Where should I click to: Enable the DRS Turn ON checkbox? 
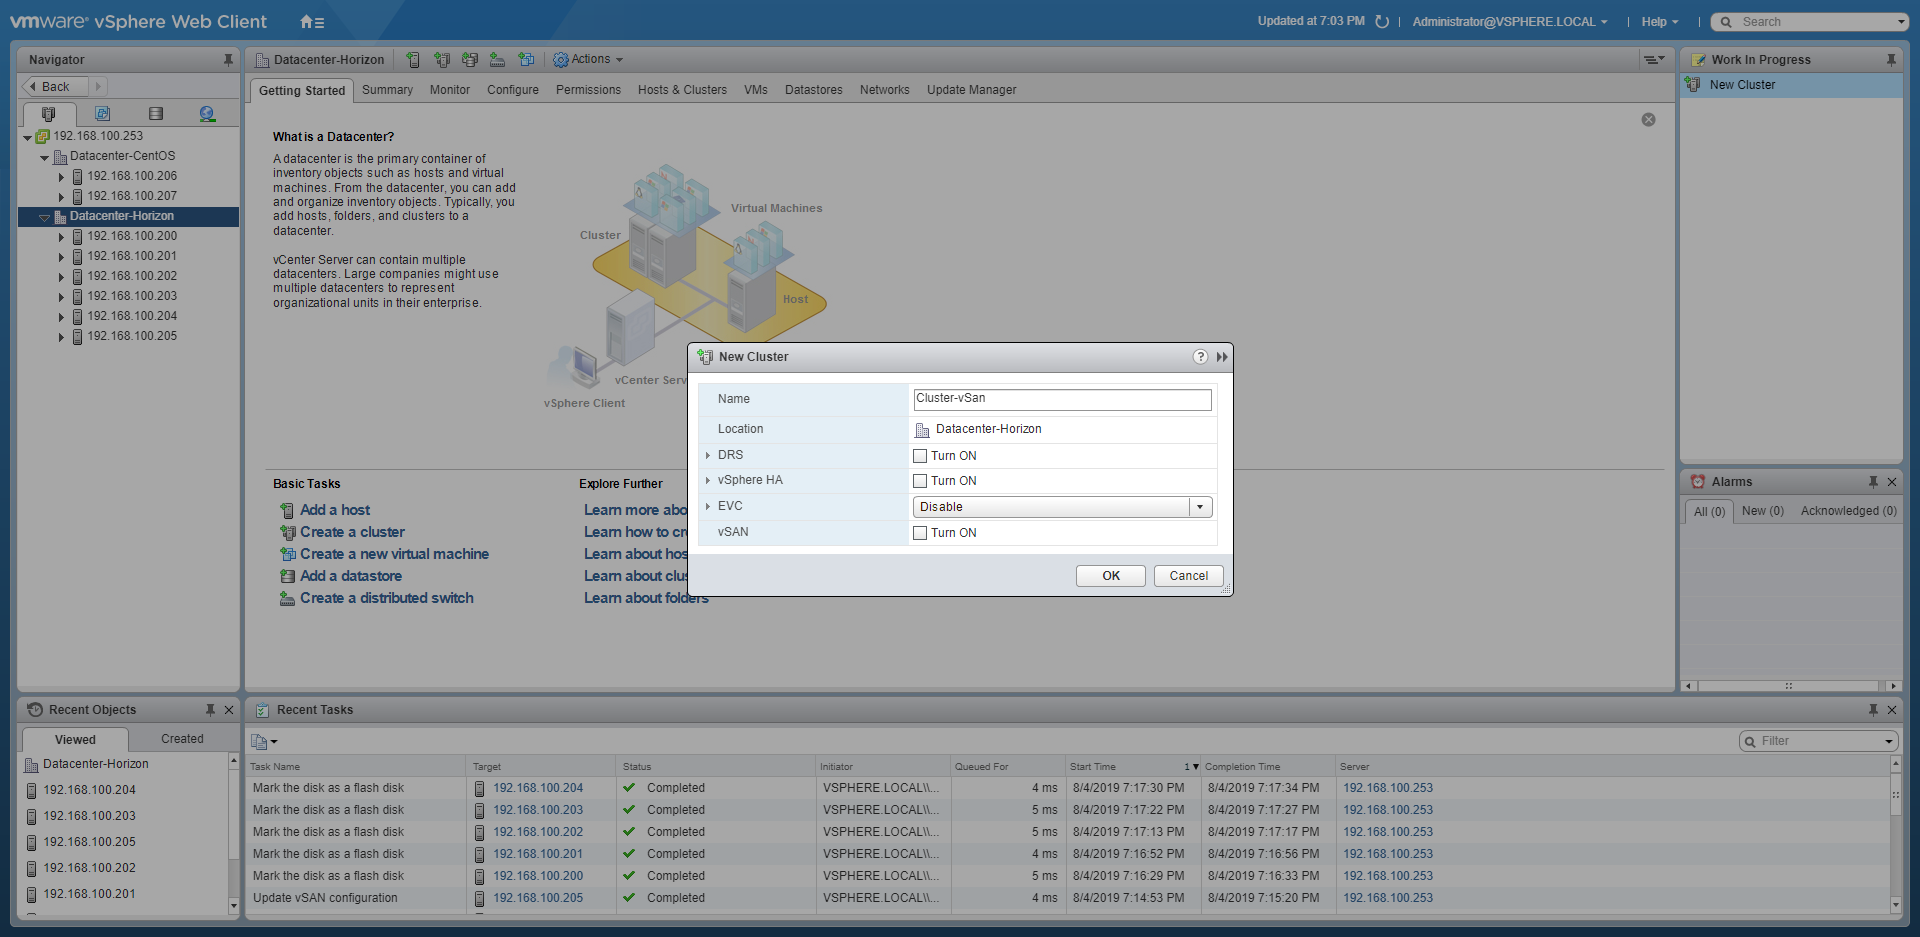[920, 456]
